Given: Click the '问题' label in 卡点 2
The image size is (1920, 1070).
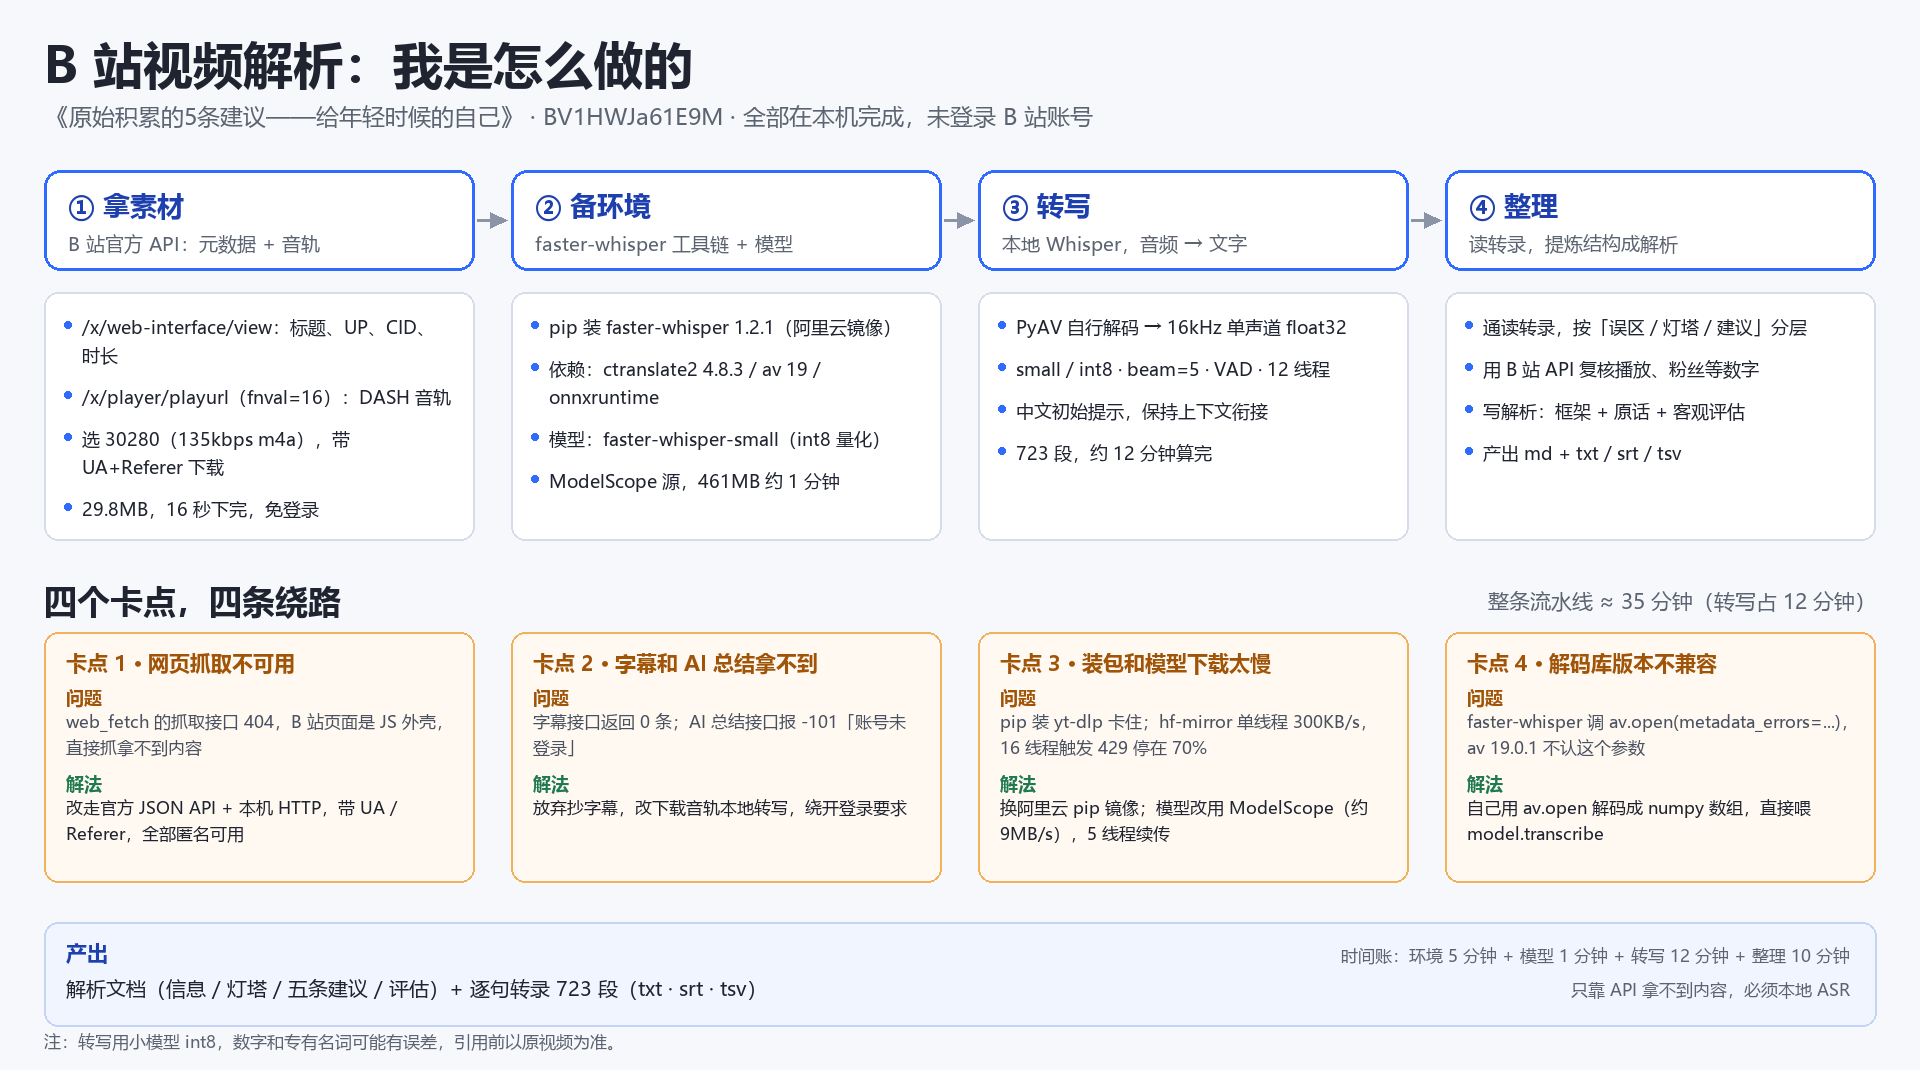Looking at the screenshot, I should pyautogui.click(x=551, y=698).
